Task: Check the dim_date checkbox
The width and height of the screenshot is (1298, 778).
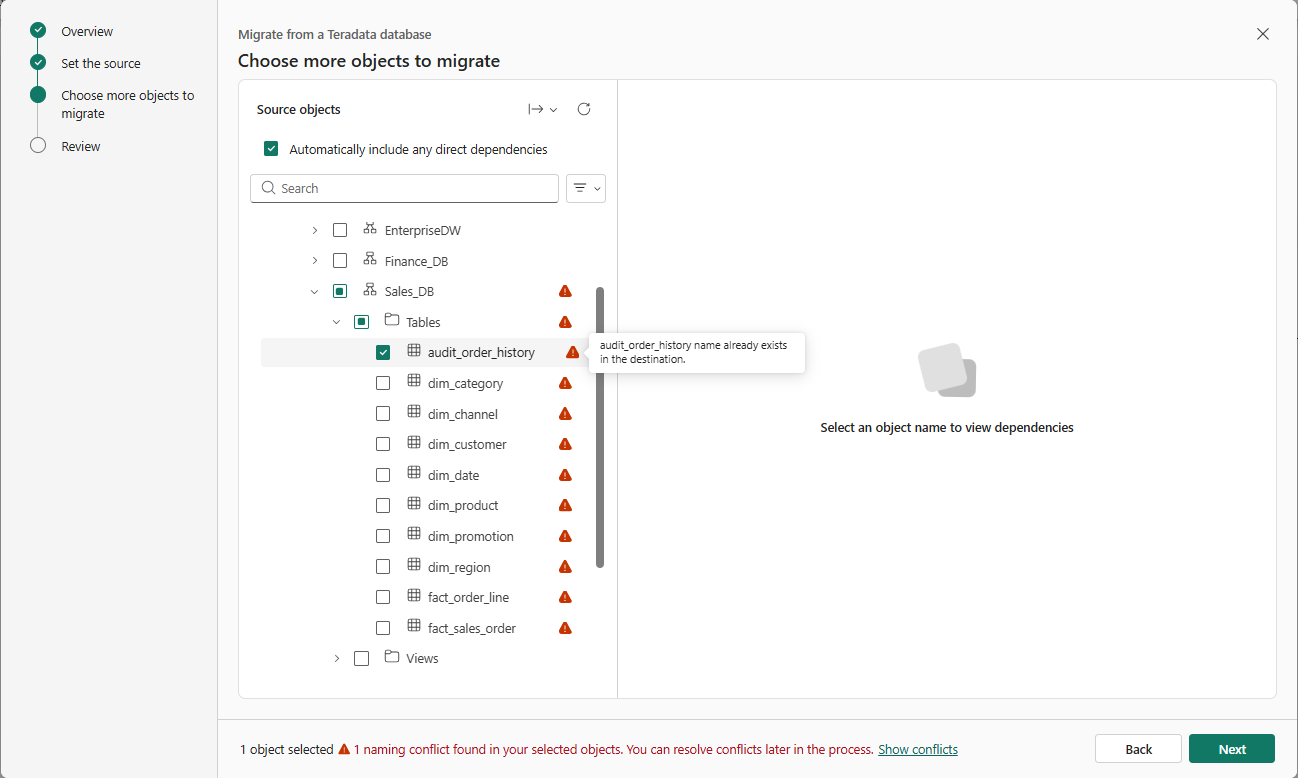Action: [x=383, y=475]
